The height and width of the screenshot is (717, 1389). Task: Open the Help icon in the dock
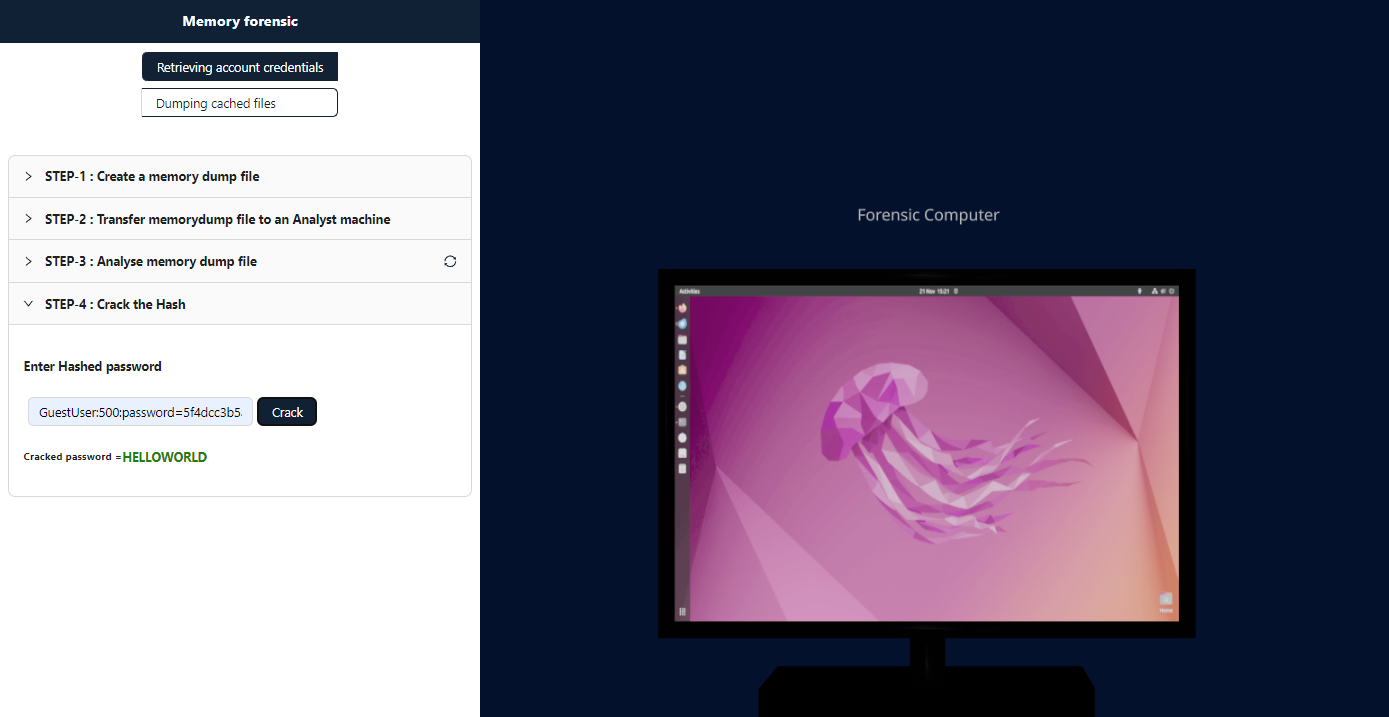[682, 386]
